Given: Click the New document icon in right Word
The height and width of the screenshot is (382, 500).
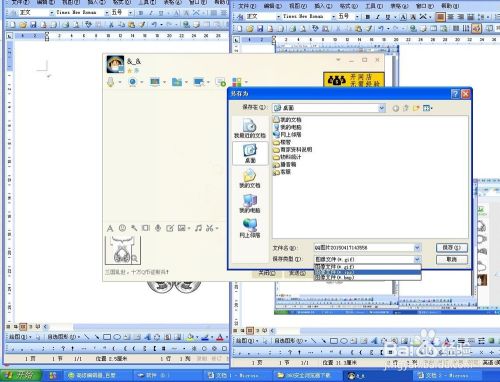Looking at the screenshot, I should [239, 29].
